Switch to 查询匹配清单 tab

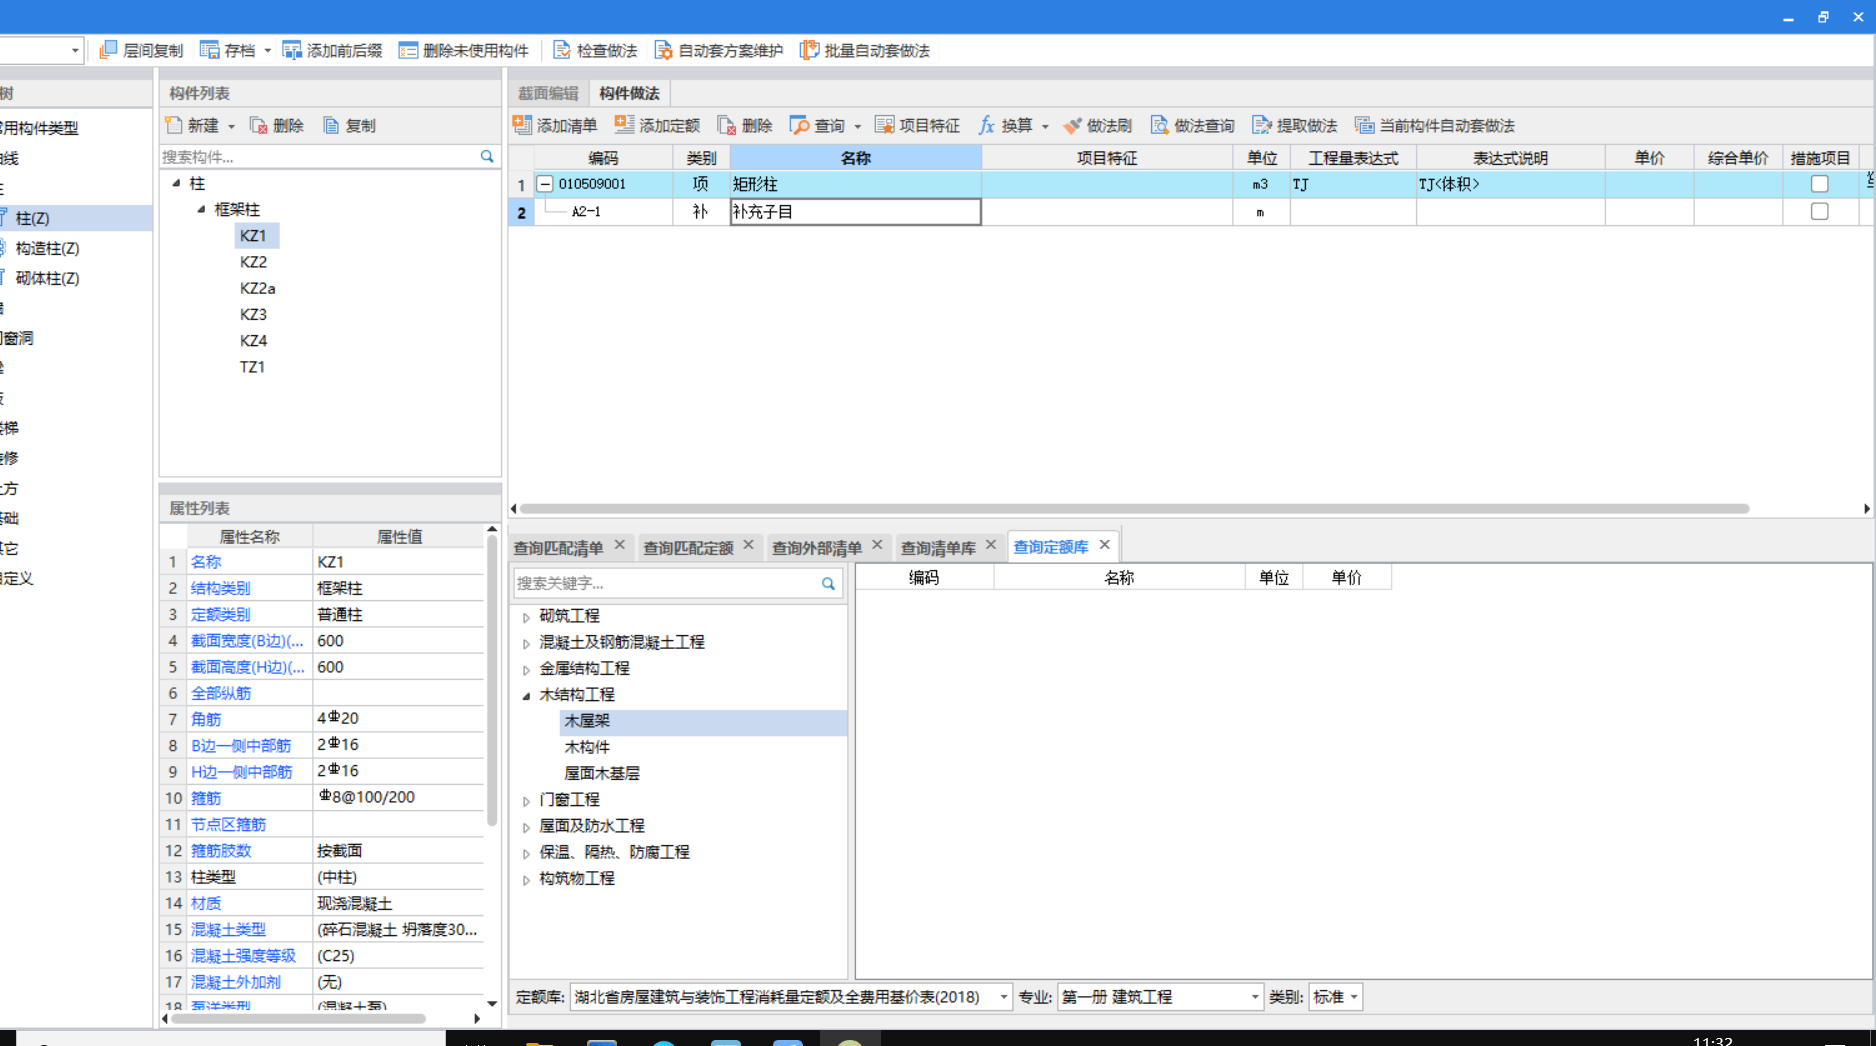(558, 547)
